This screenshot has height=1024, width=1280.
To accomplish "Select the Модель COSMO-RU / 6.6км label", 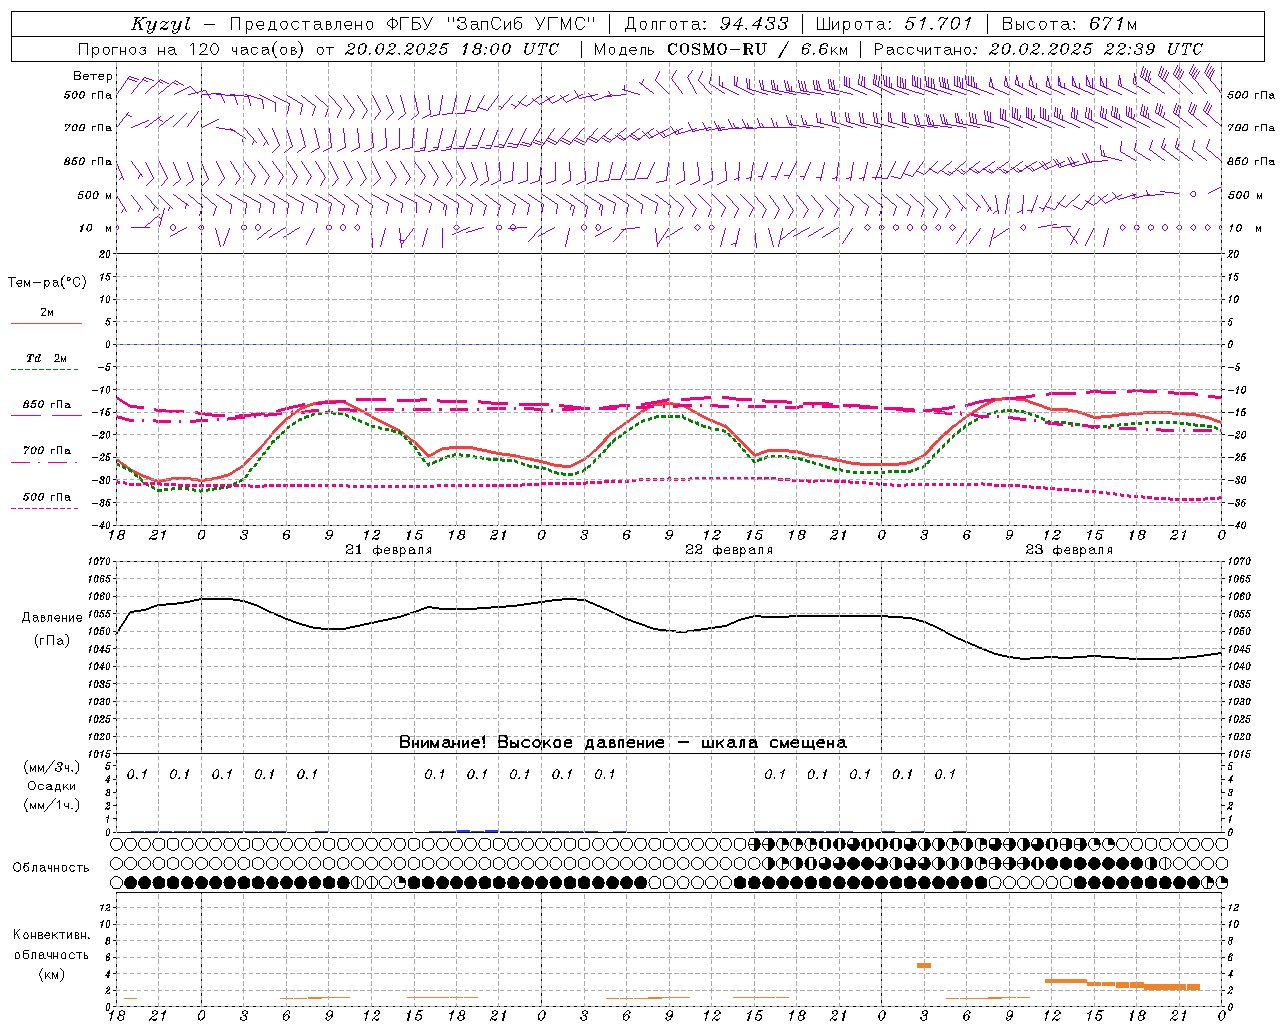I will [720, 49].
